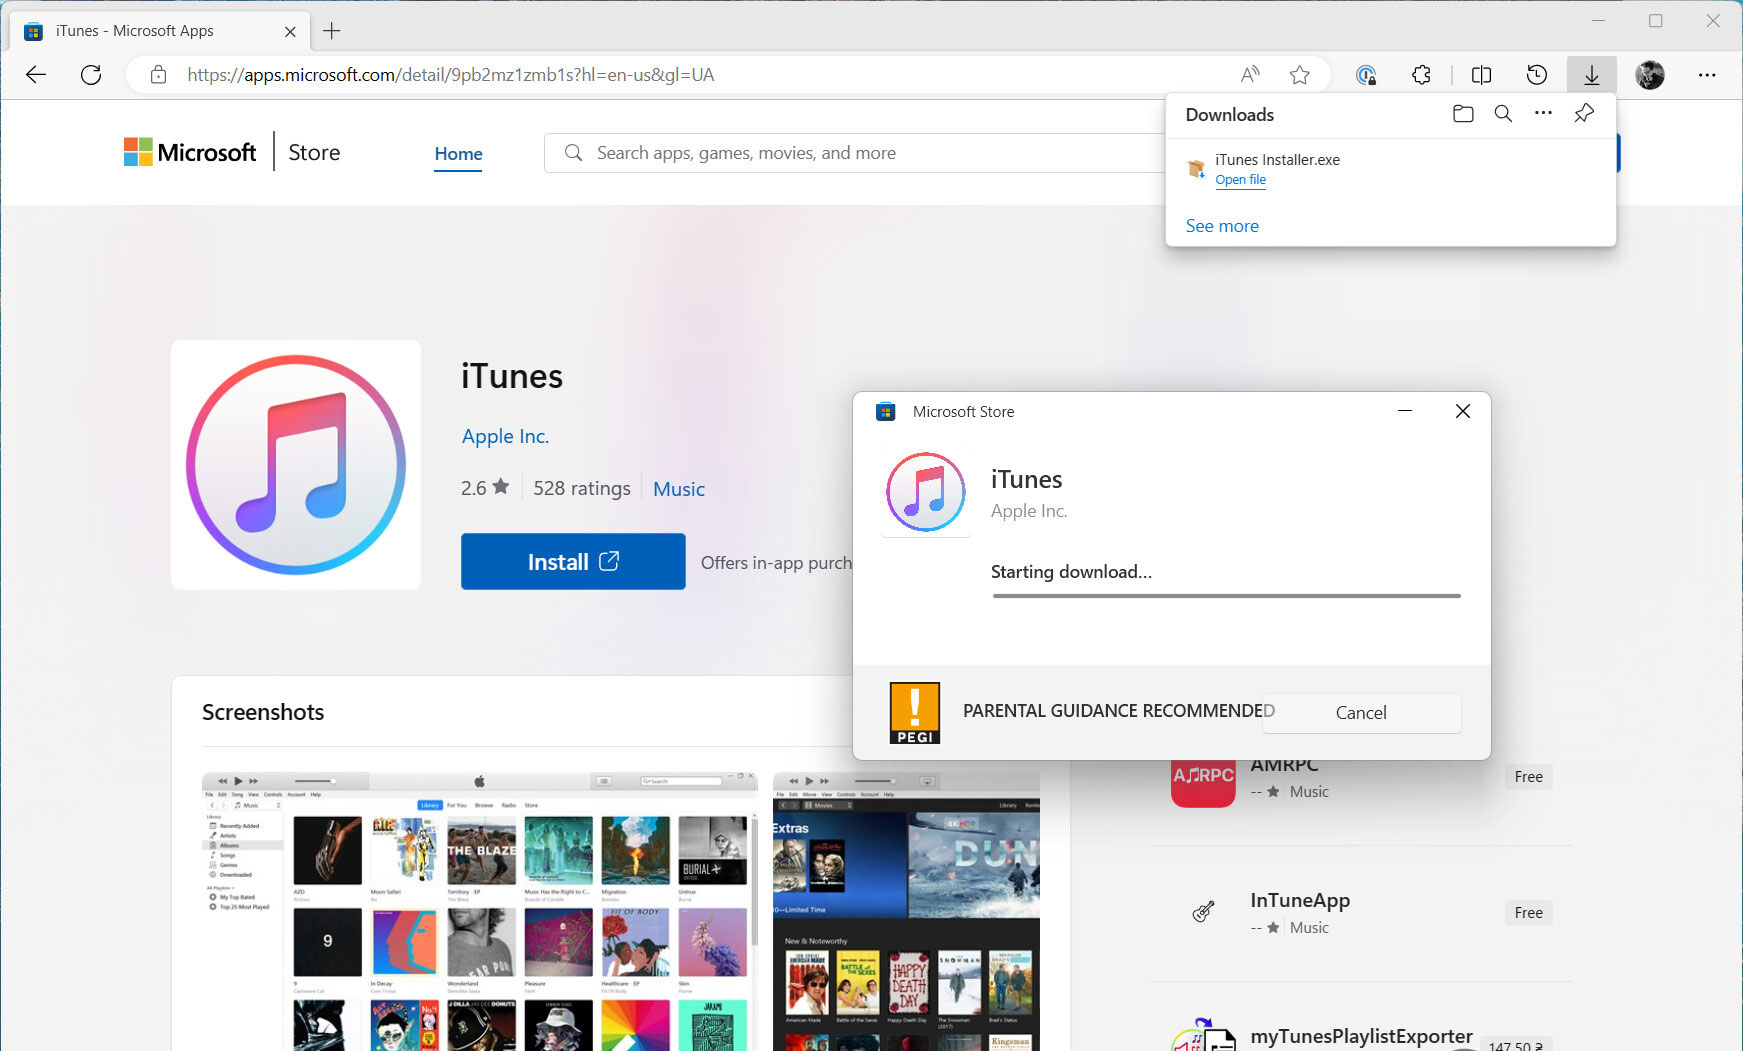Open browser Settings and more menu

1707,75
